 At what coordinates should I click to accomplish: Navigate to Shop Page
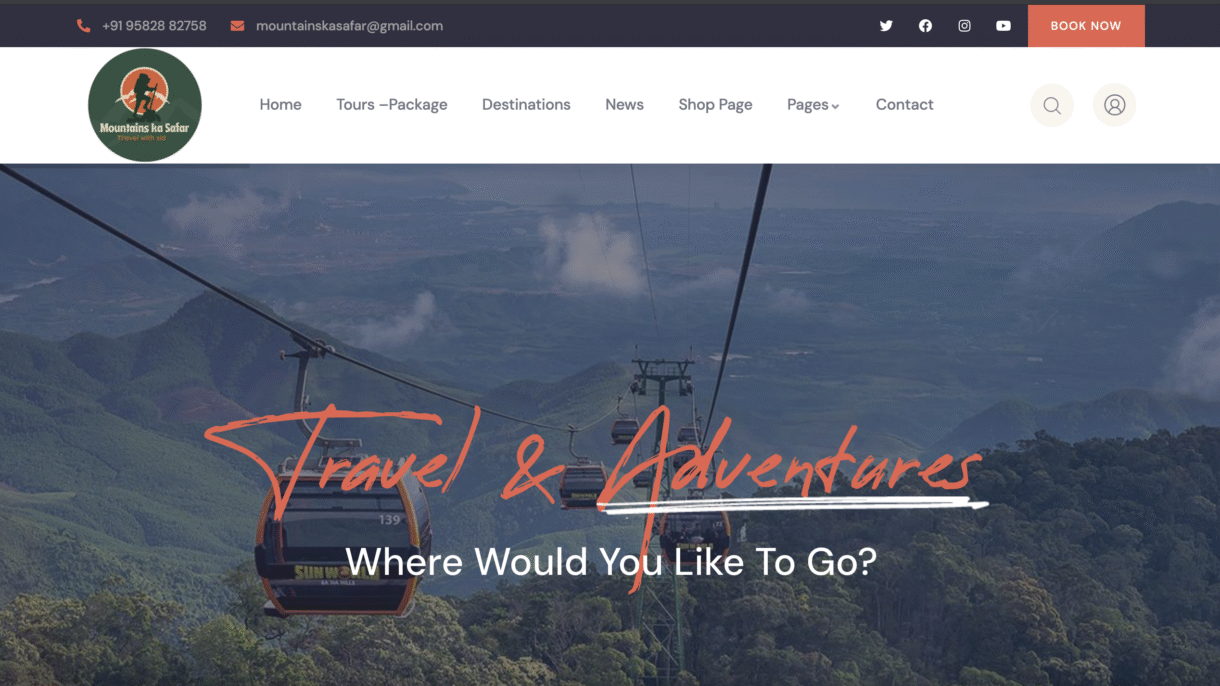715,105
